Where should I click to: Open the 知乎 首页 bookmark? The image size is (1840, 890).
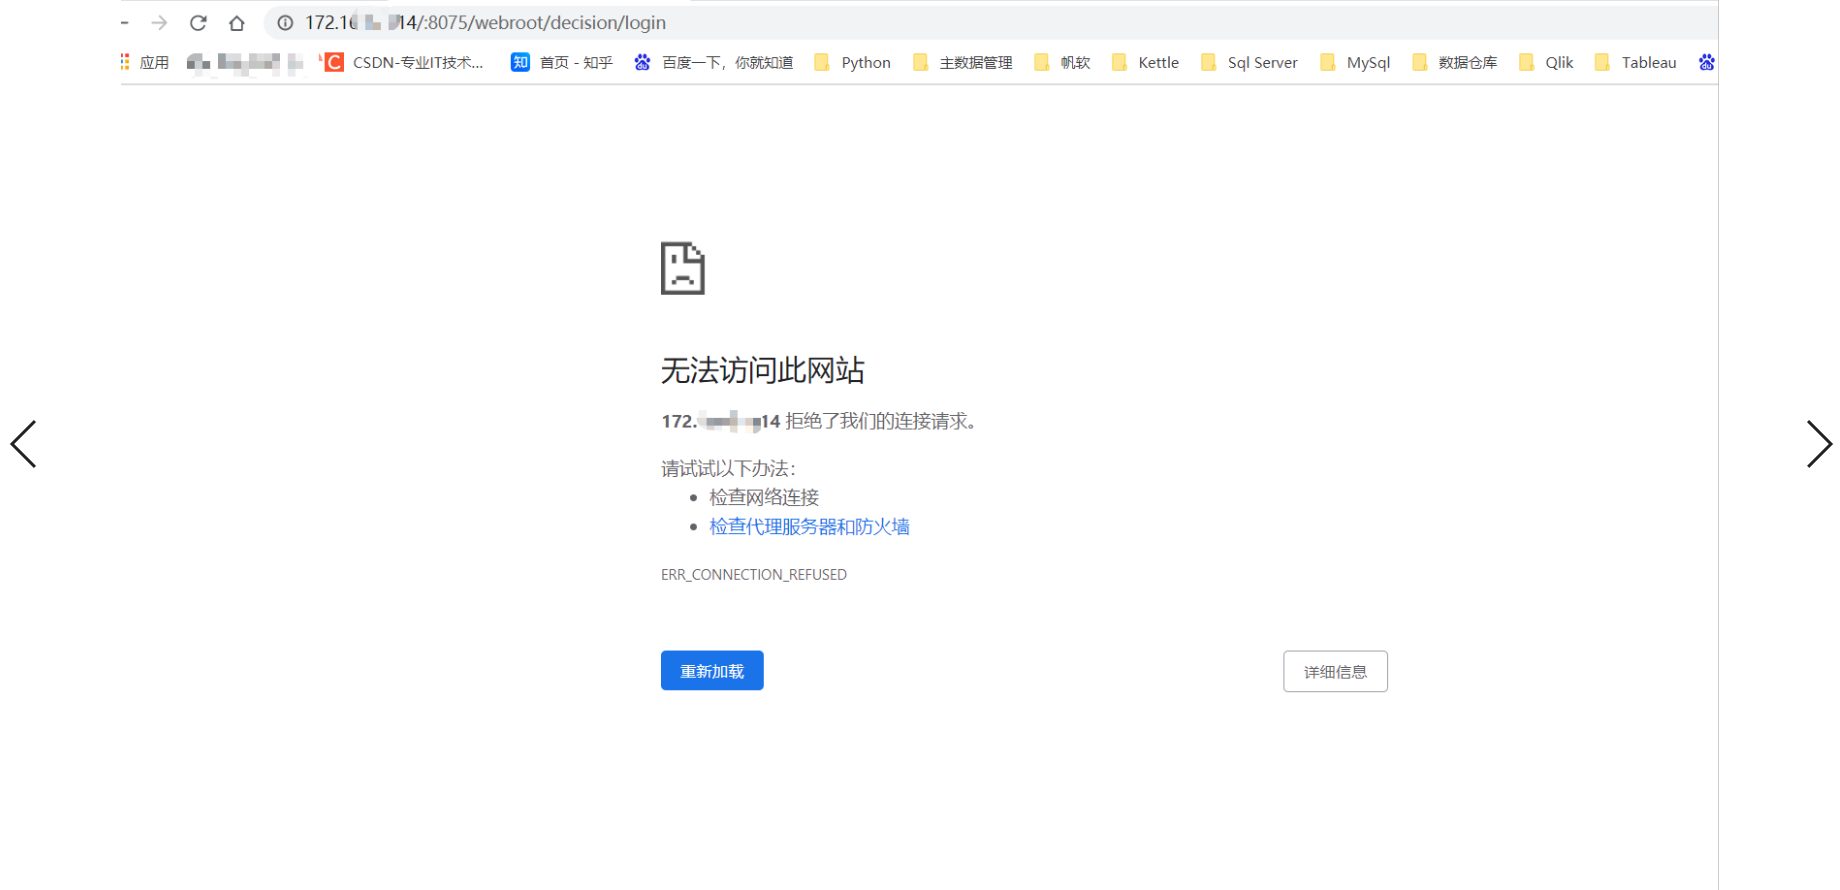(562, 62)
